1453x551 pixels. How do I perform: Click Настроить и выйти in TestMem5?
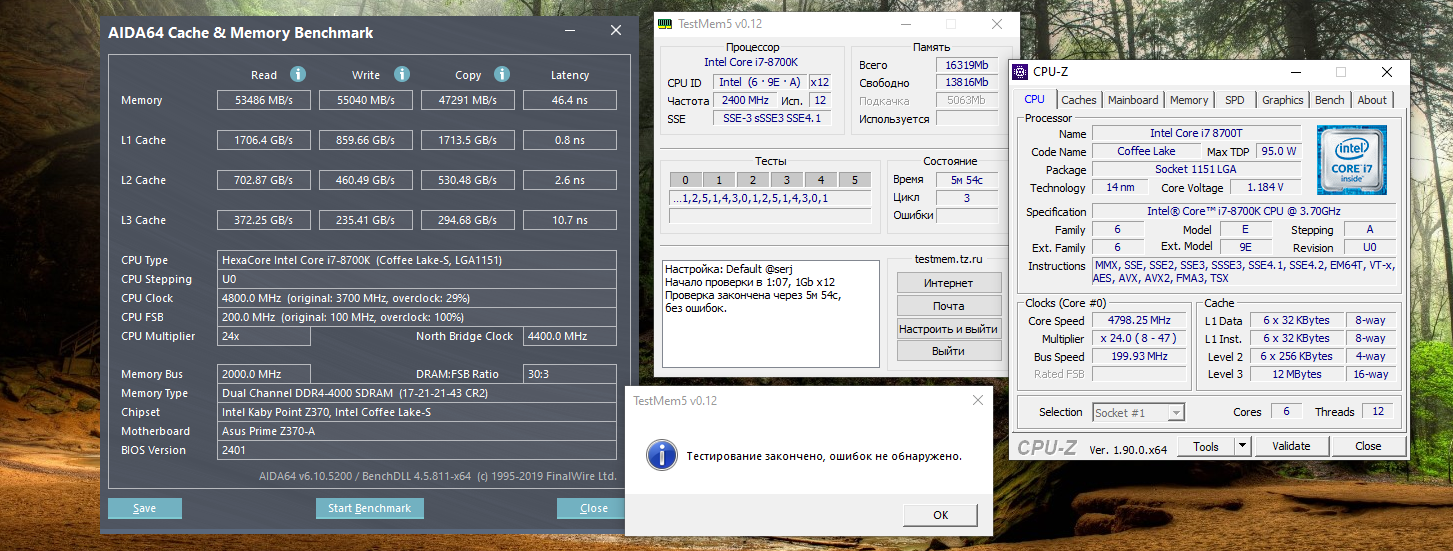point(949,329)
